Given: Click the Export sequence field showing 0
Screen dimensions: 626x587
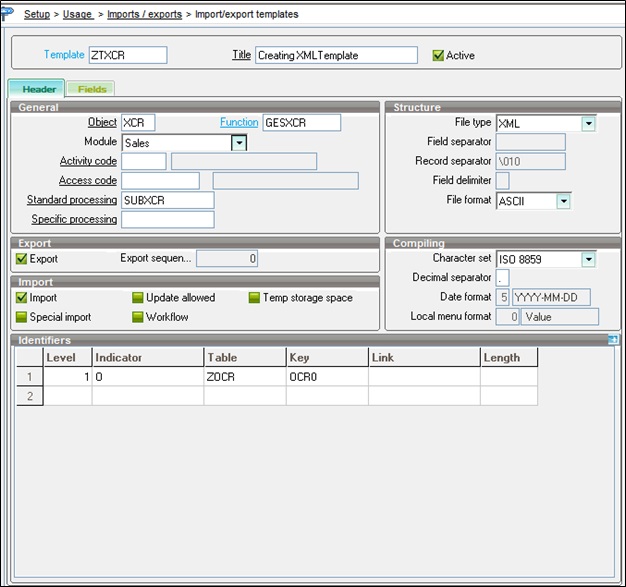Looking at the screenshot, I should pyautogui.click(x=227, y=259).
